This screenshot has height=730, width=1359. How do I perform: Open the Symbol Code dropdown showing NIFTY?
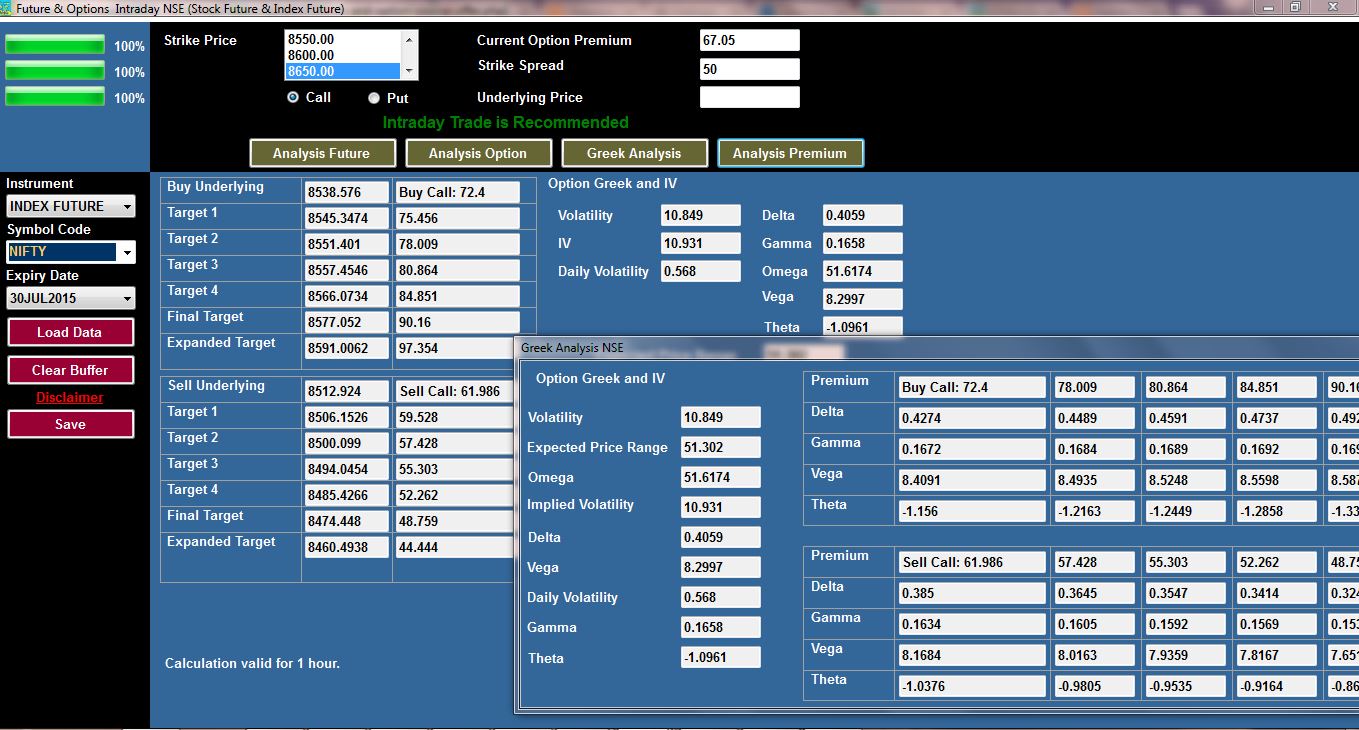pyautogui.click(x=70, y=252)
